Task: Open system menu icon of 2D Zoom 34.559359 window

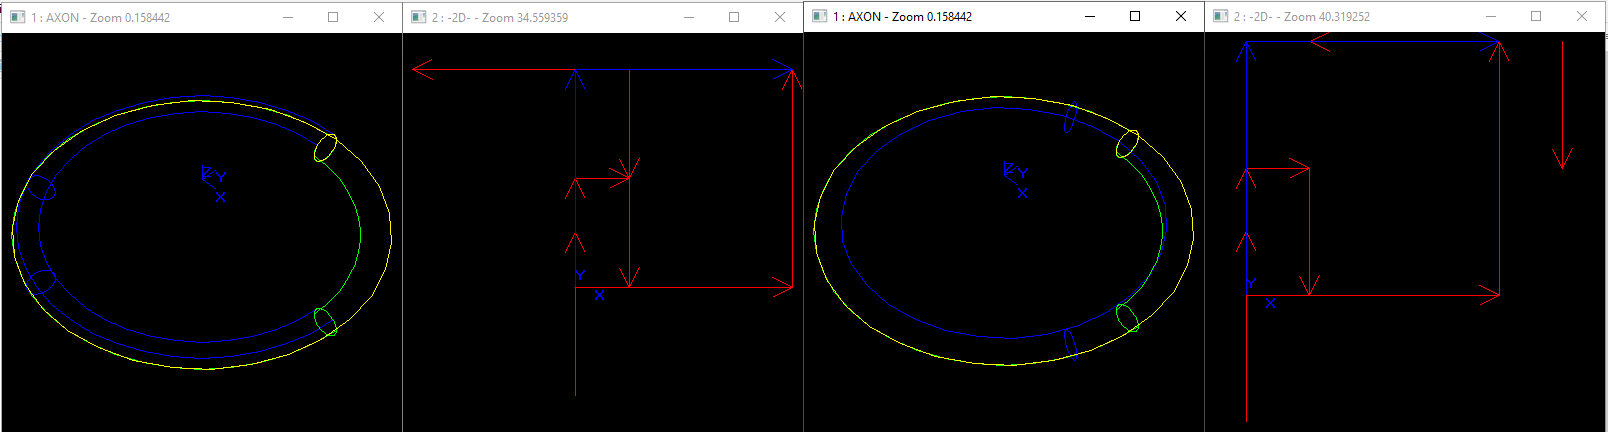Action: point(418,17)
